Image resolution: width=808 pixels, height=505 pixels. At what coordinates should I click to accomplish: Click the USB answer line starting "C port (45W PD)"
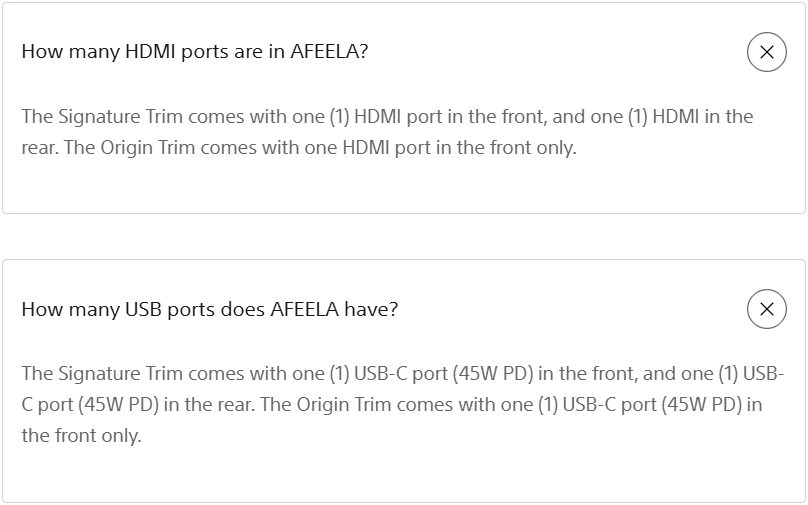(x=391, y=405)
